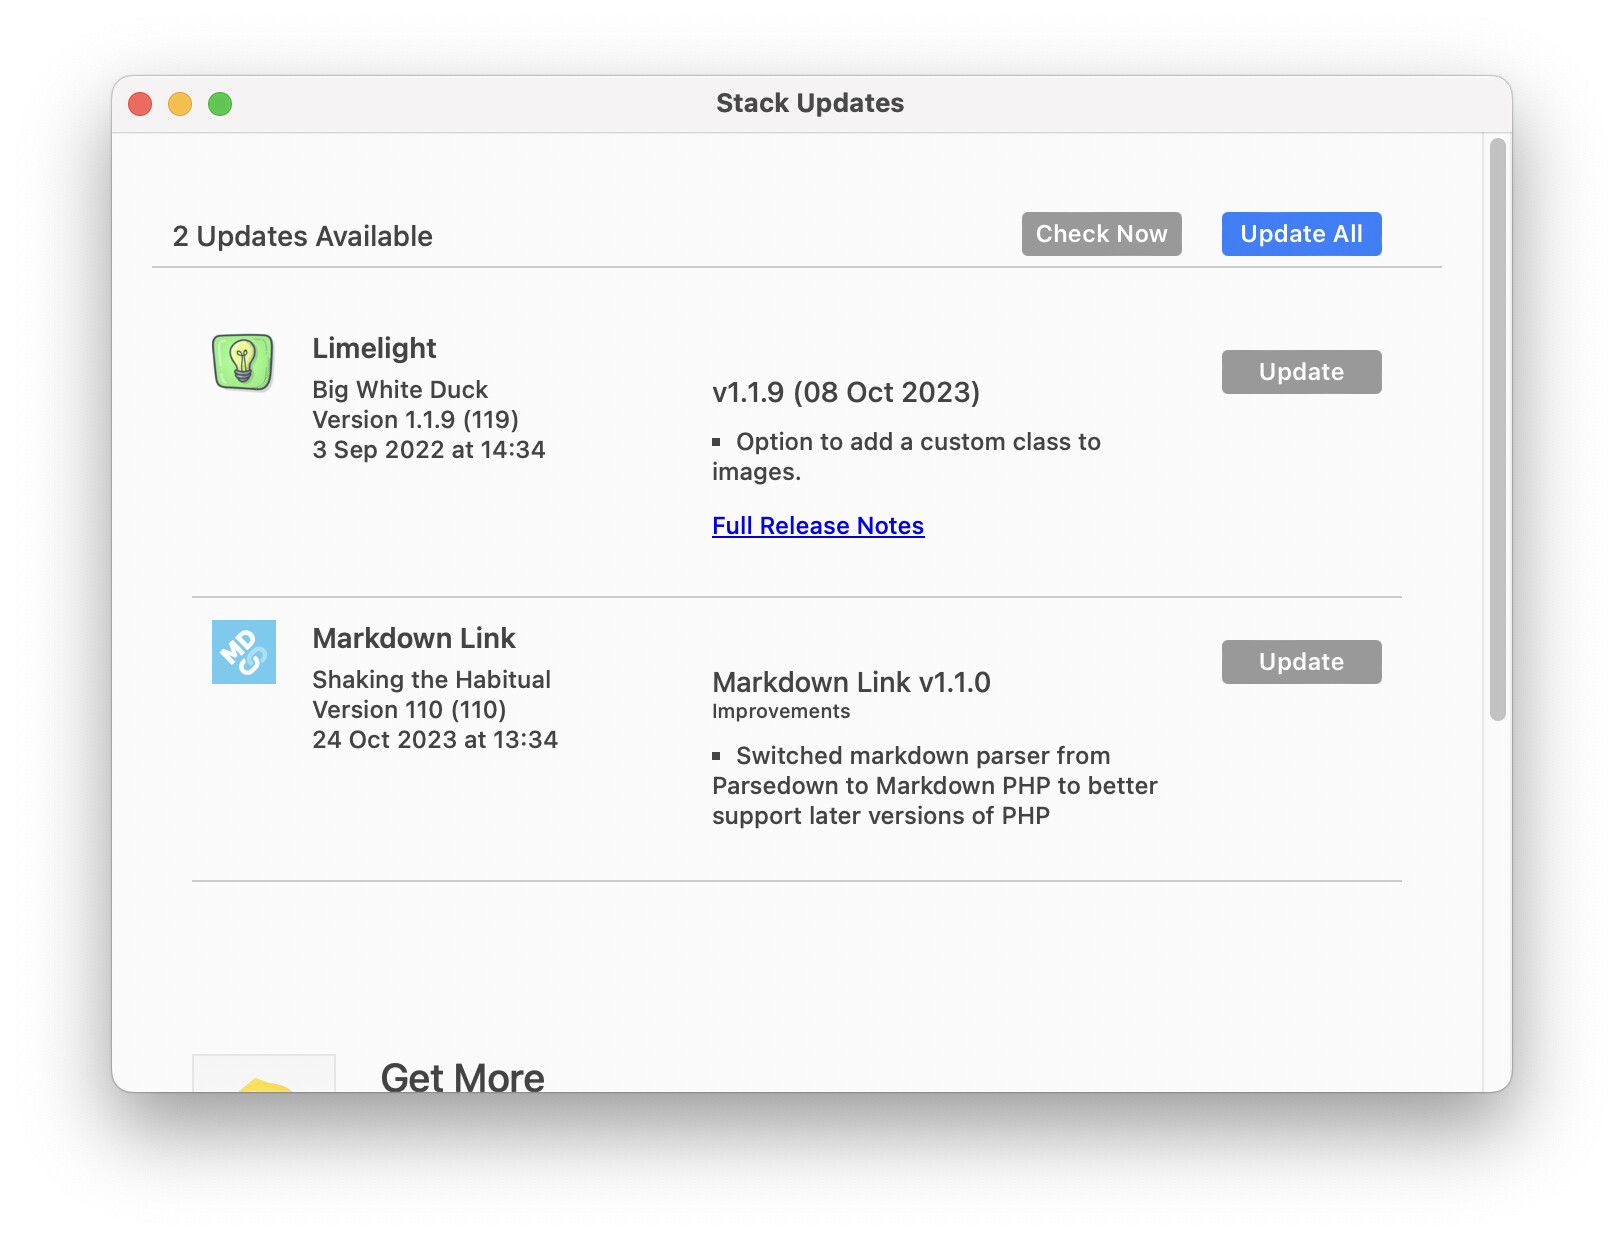
Task: Update the Markdown Link stack
Action: [1301, 662]
